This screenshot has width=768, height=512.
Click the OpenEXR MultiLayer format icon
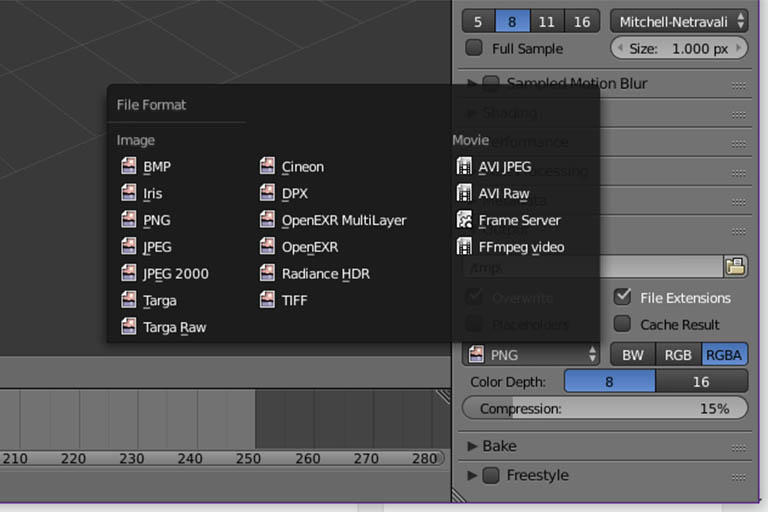click(267, 219)
